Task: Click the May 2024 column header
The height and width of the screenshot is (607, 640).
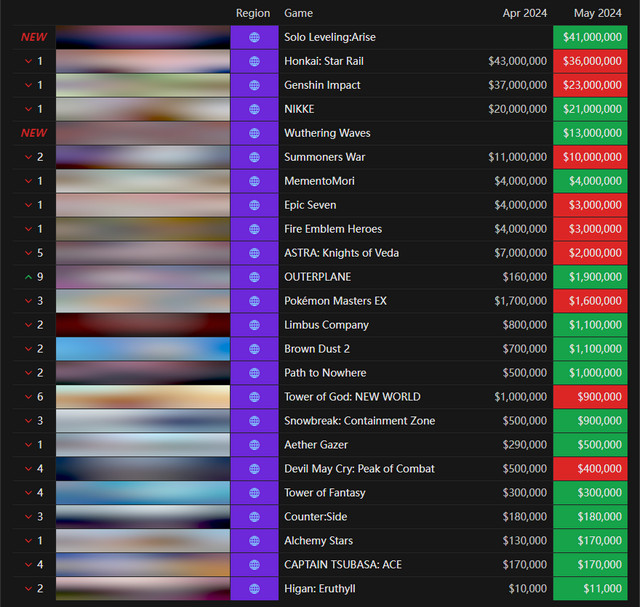Action: pos(598,13)
